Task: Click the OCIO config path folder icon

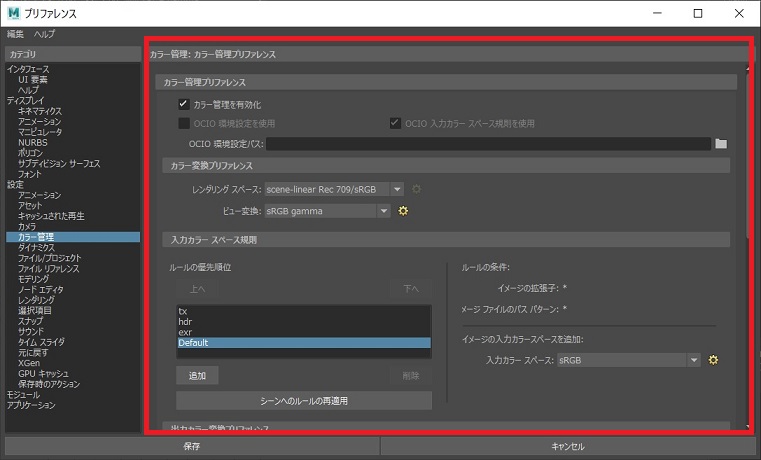Action: (721, 144)
